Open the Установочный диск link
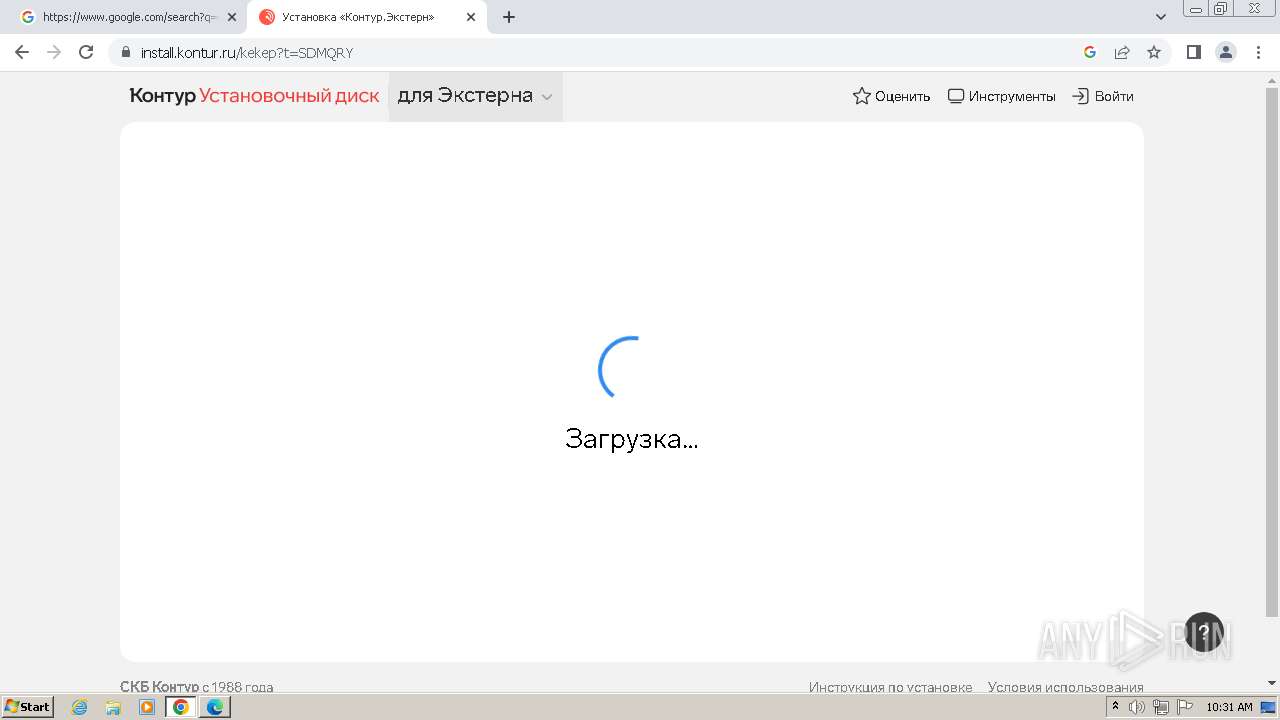 289,96
